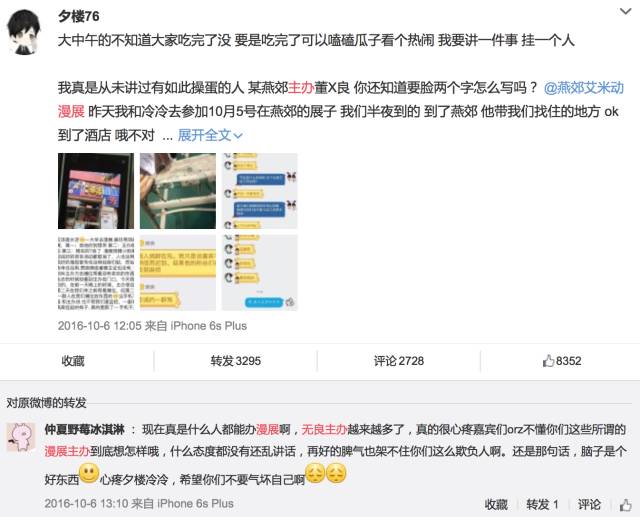
Task: Expand full post text via 展开全文
Action: click(x=210, y=135)
